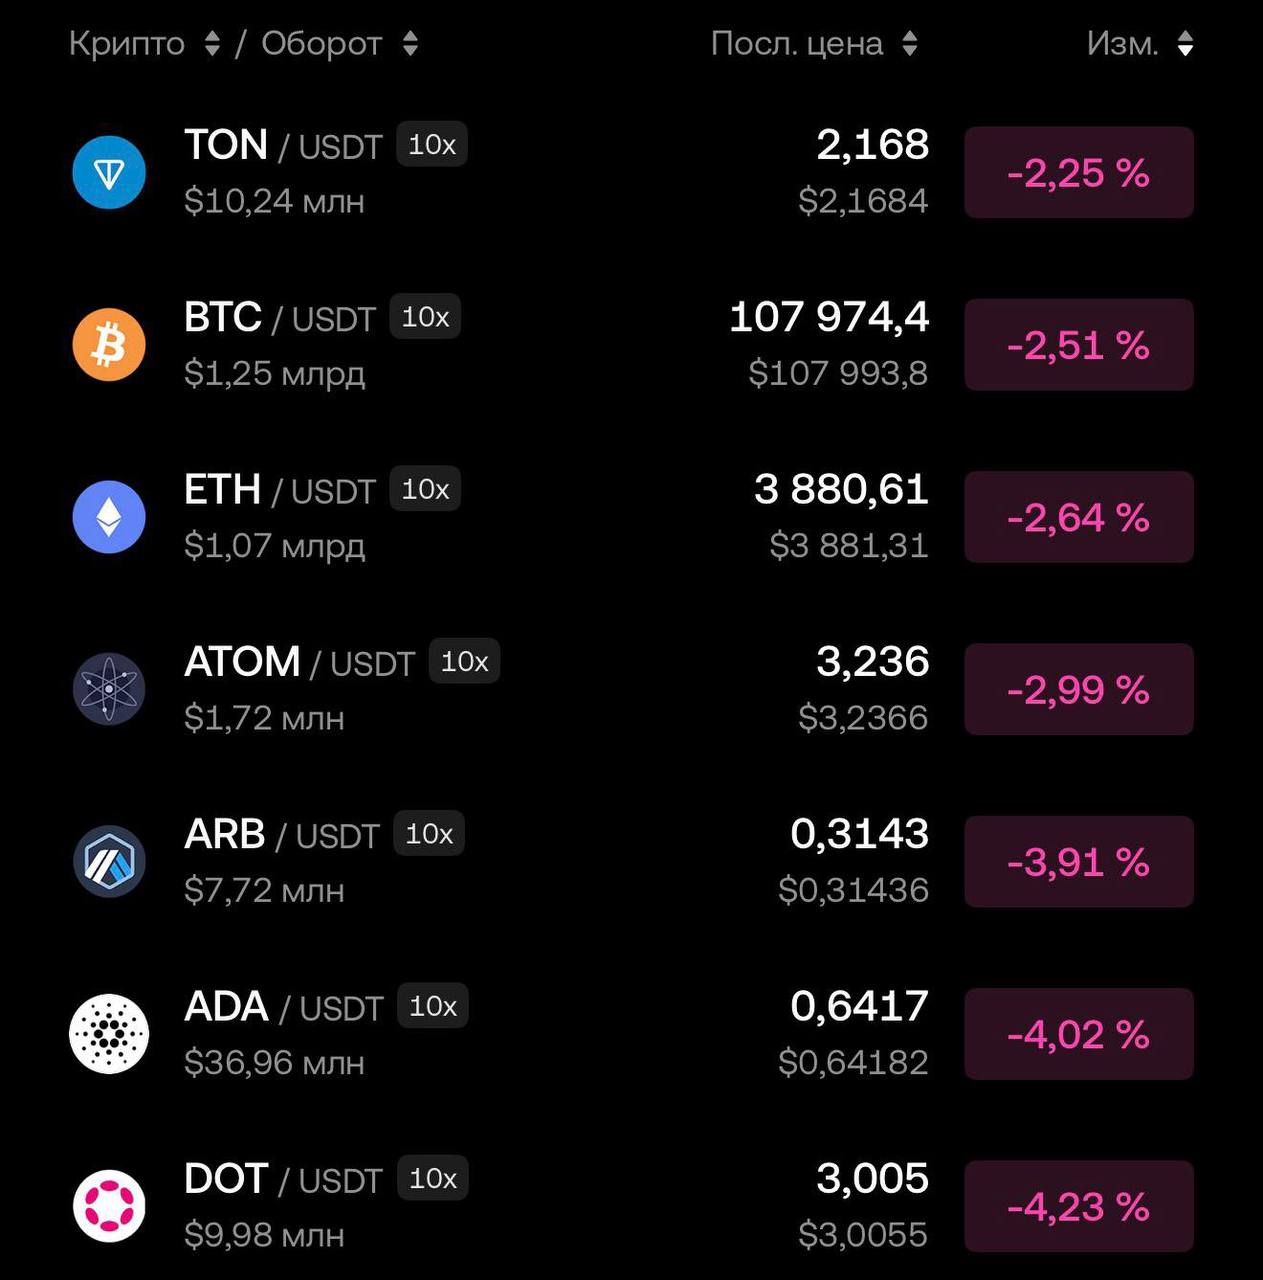Screen dimensions: 1263x1280
Task: Toggle the ETH -2,64 % change badge
Action: click(x=1078, y=517)
